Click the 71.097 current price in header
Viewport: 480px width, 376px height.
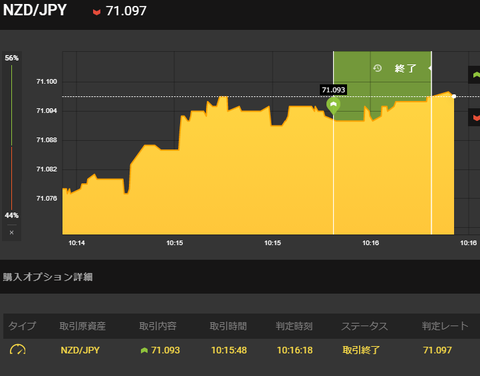126,11
